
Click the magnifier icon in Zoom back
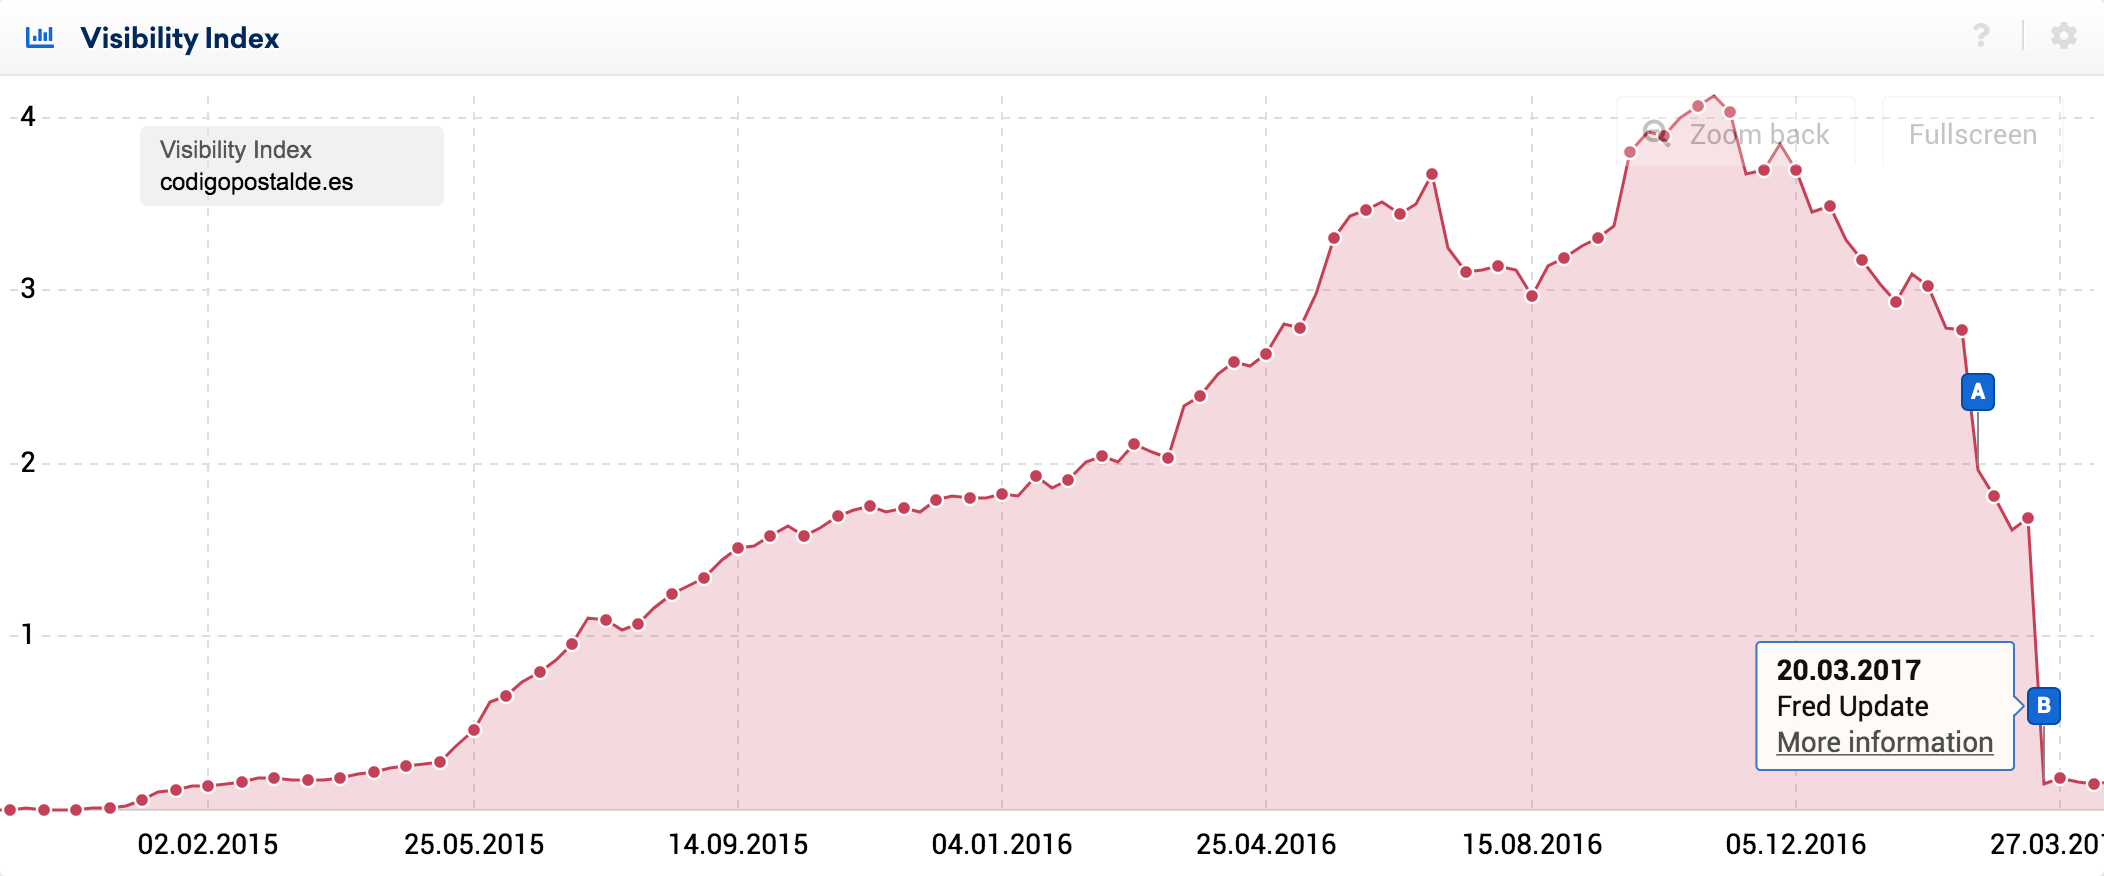(x=1656, y=133)
